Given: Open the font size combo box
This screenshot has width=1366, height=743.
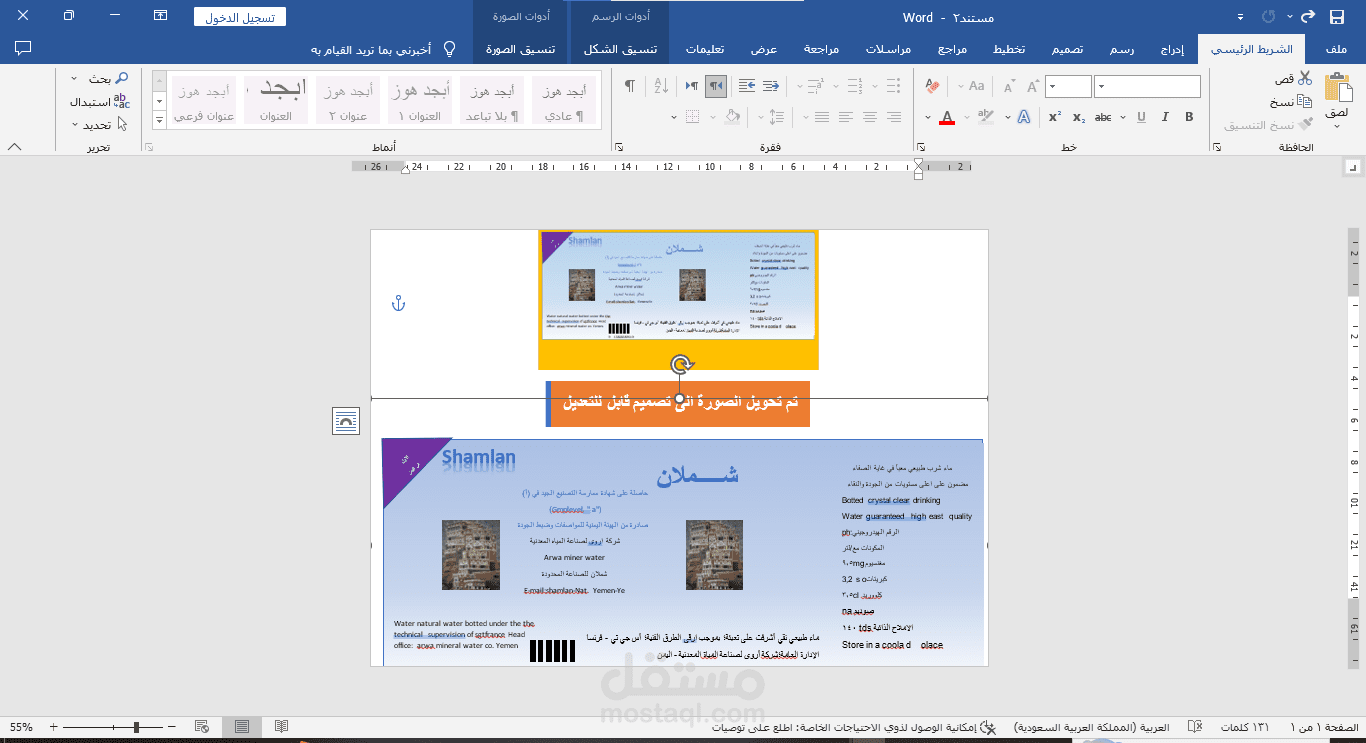Looking at the screenshot, I should 1068,87.
